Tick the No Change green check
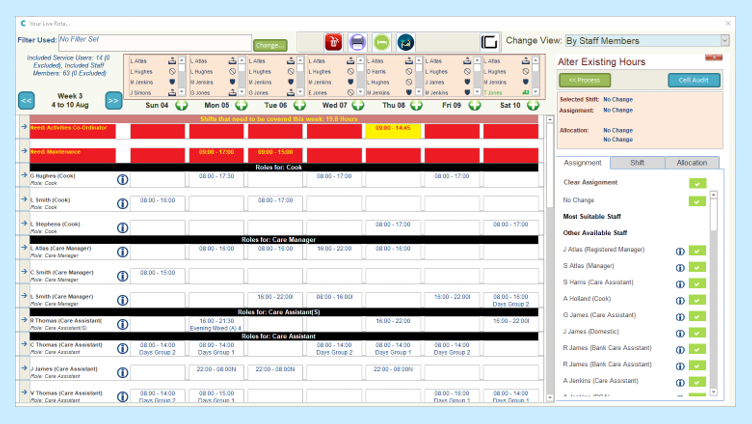The height and width of the screenshot is (424, 752). [697, 201]
